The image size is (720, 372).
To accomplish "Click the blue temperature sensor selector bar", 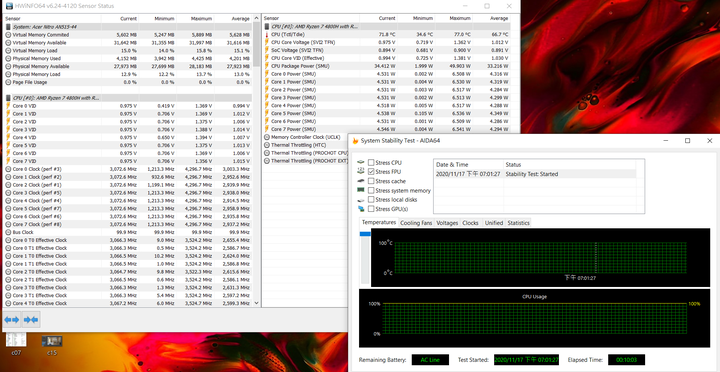I will [365, 234].
